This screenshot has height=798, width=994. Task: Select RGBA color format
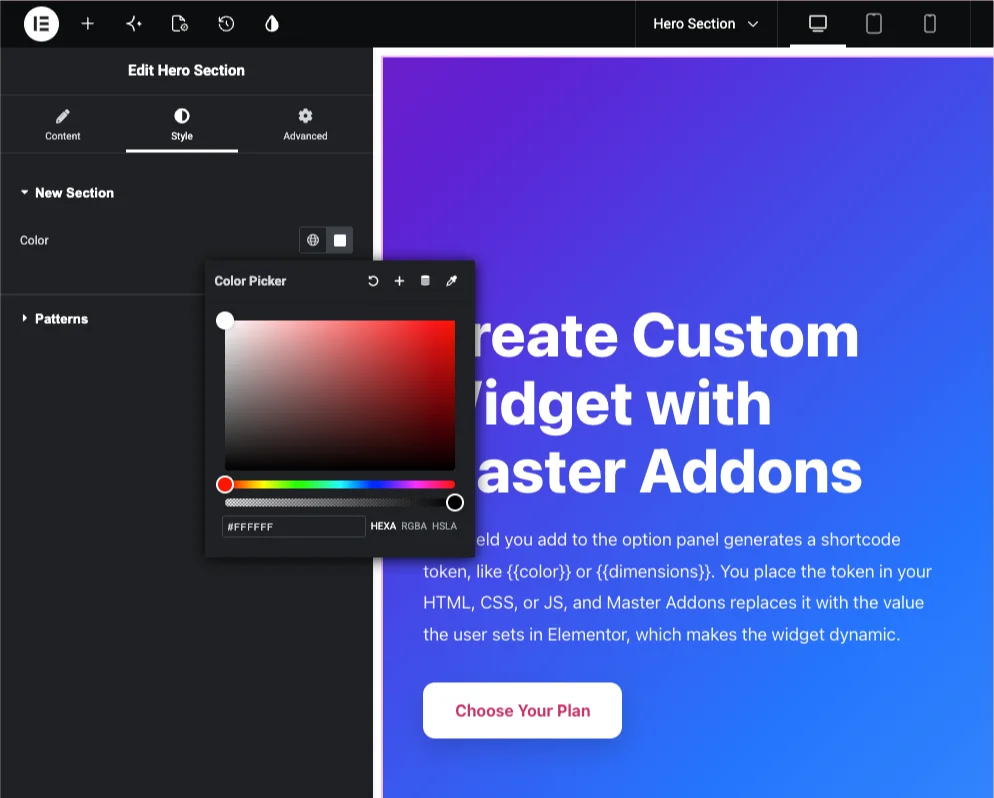[x=414, y=526]
